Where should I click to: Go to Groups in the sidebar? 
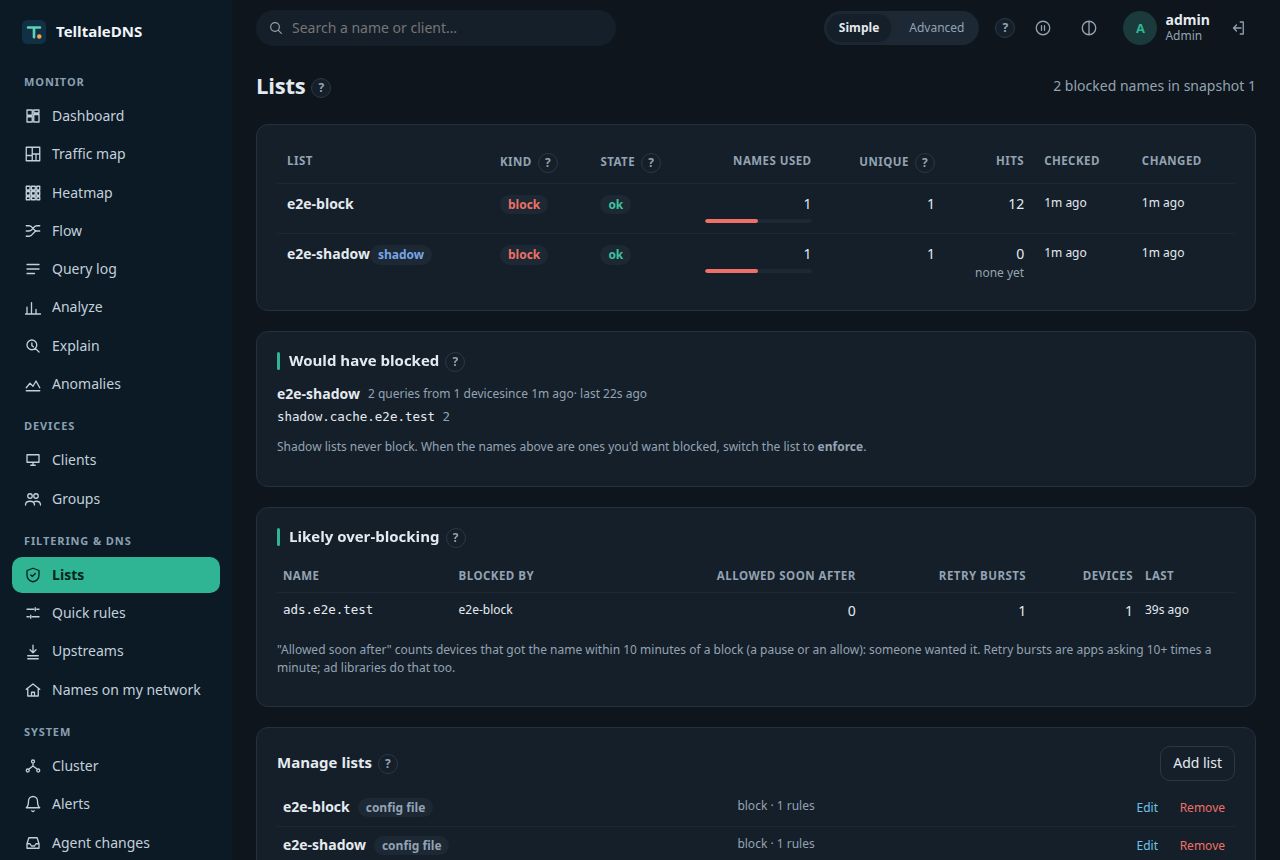pos(116,499)
